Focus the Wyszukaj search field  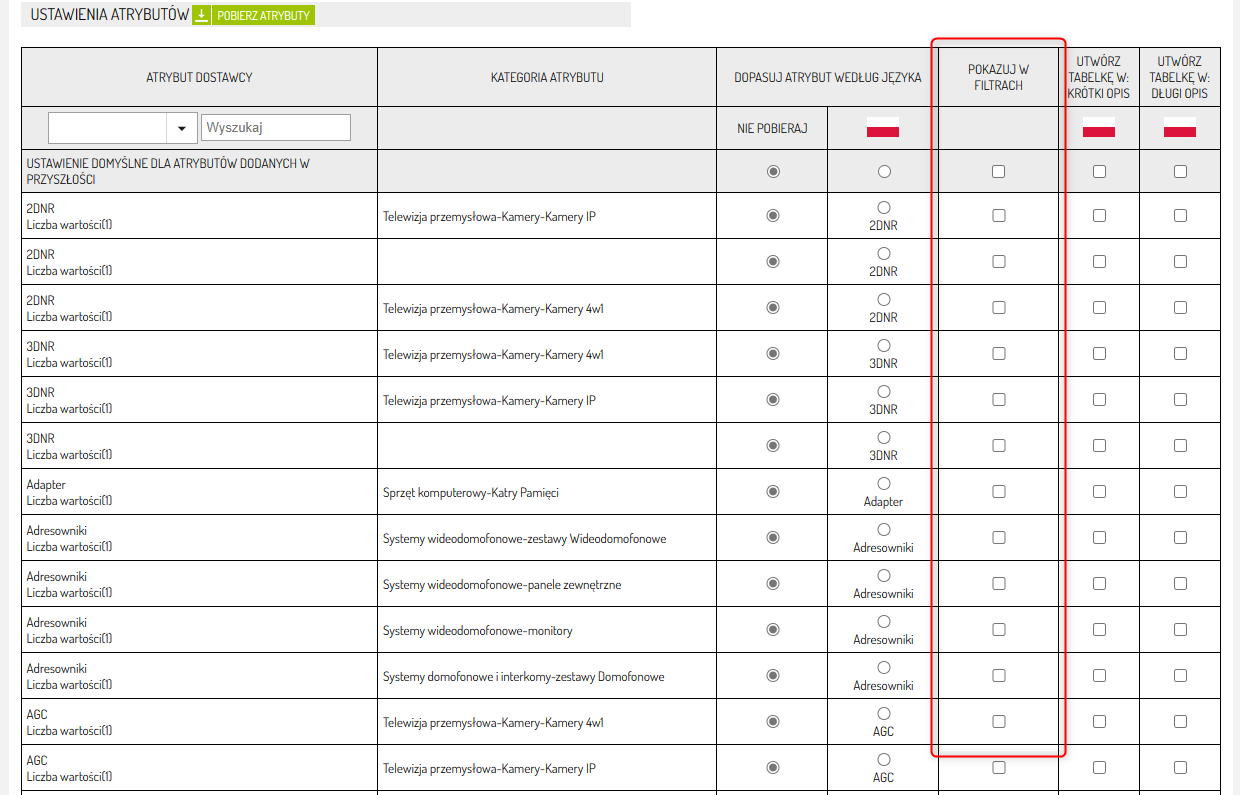(276, 128)
